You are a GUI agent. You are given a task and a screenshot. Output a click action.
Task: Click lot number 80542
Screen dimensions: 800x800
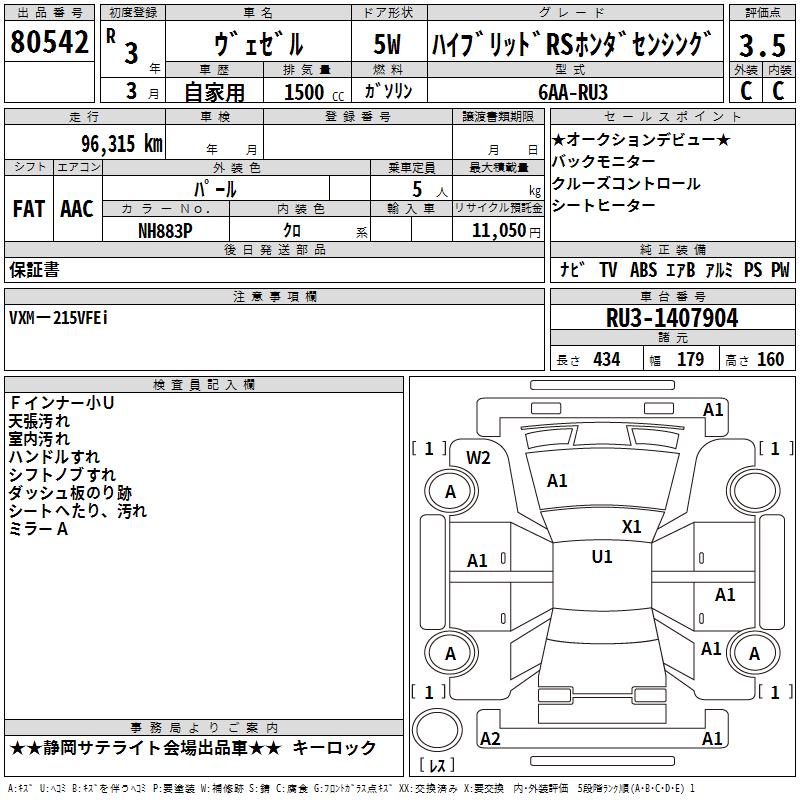49,42
